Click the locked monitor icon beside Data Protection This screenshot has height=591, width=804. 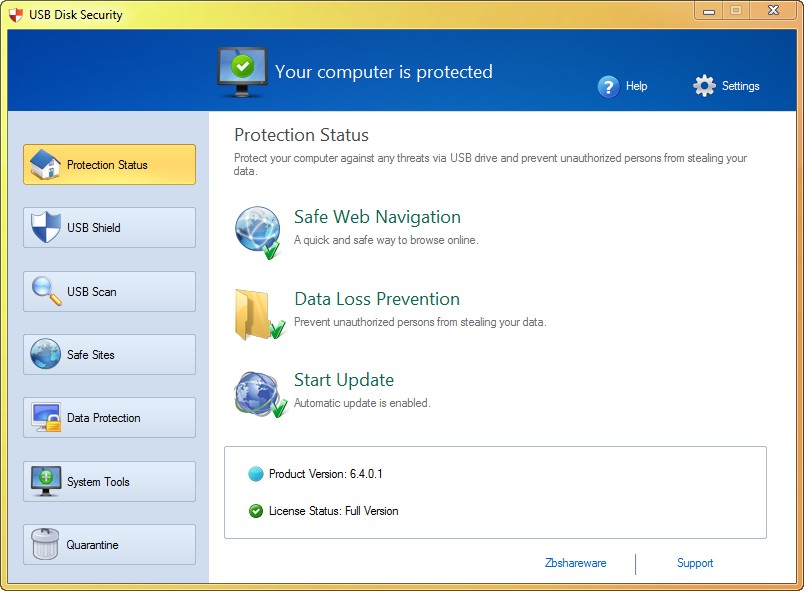pos(46,417)
